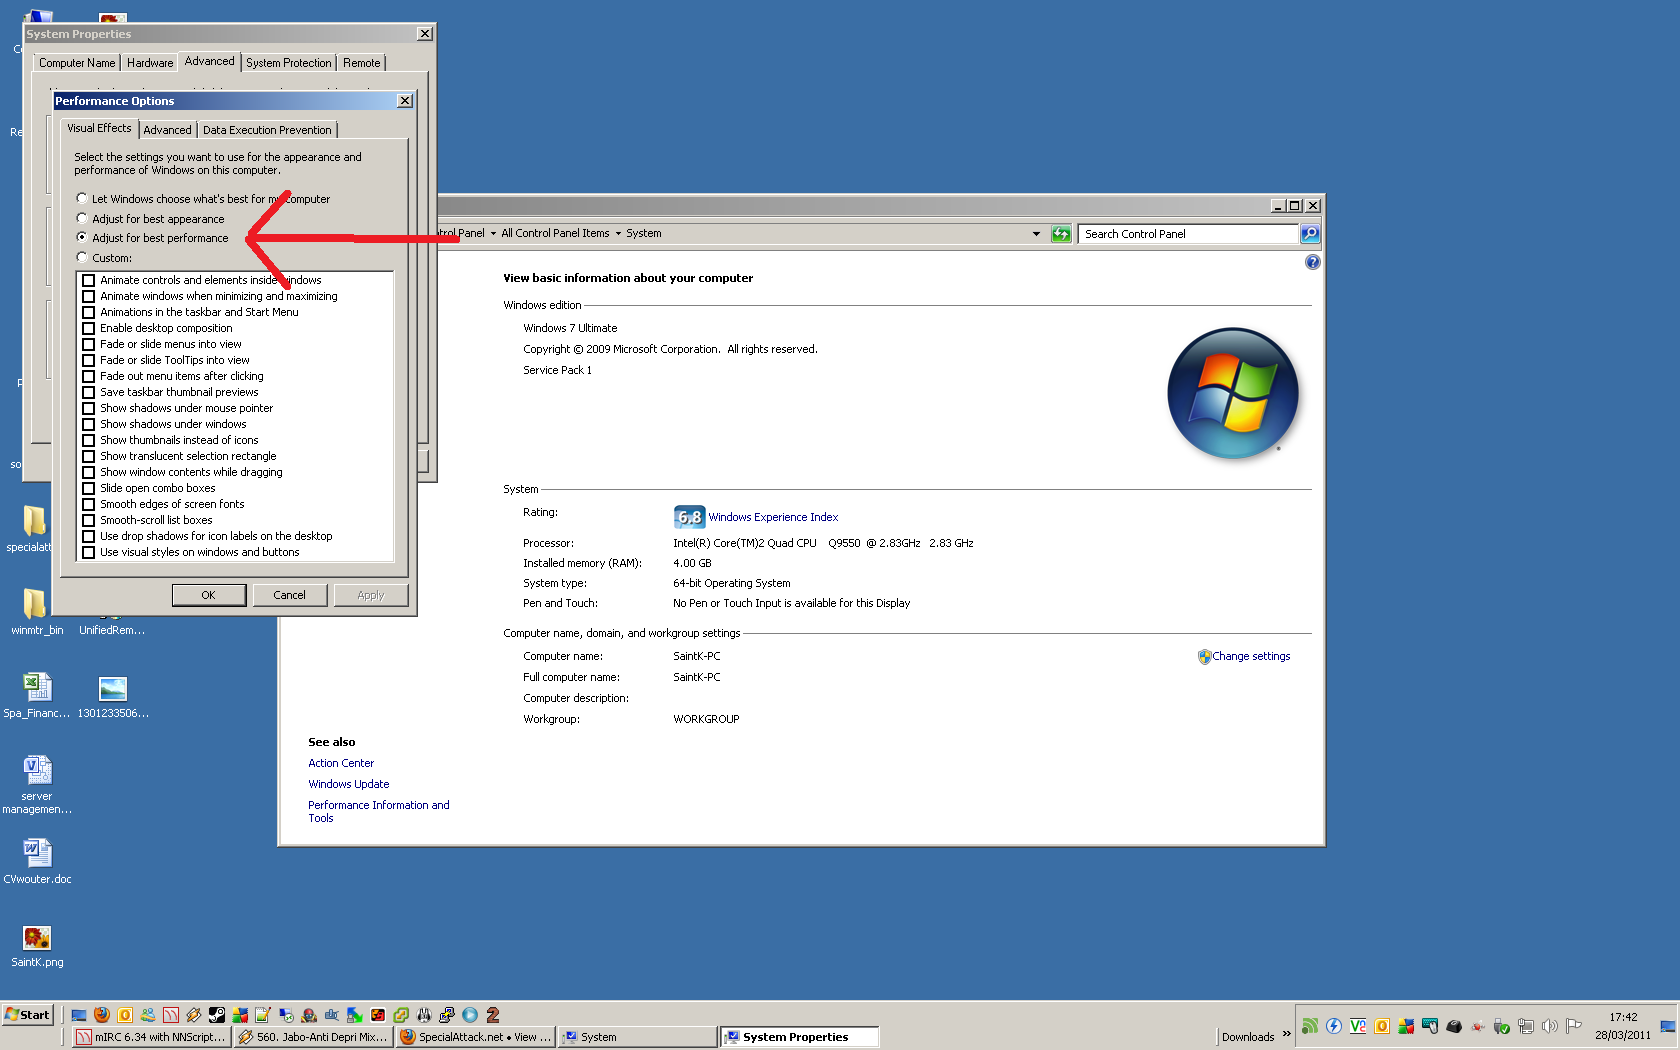Image resolution: width=1680 pixels, height=1050 pixels.
Task: Check 'Save taskbar thumbnail previews'
Action: pyautogui.click(x=88, y=392)
